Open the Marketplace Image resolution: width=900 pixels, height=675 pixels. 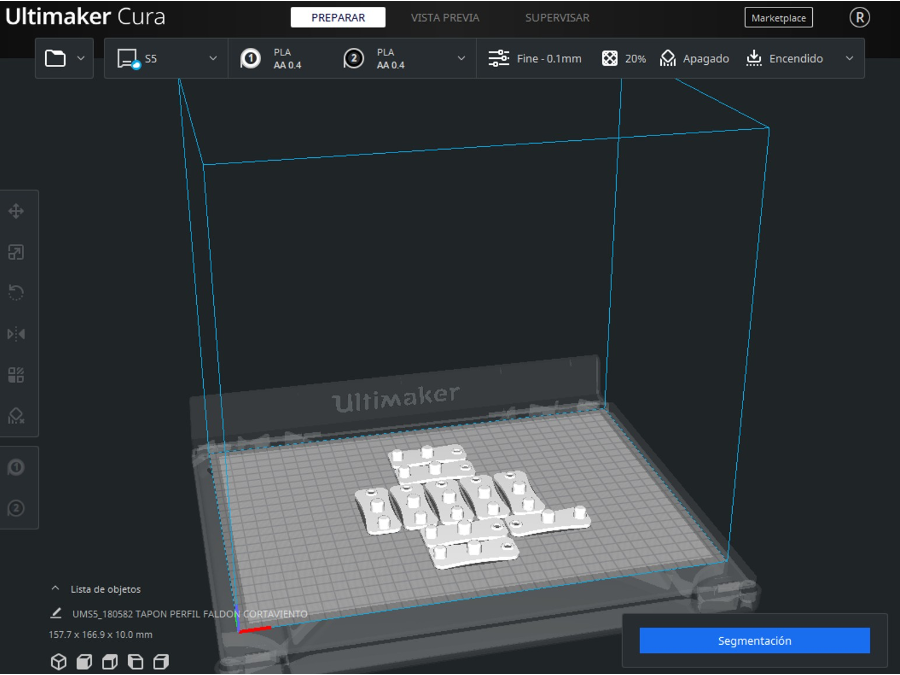(x=778, y=18)
